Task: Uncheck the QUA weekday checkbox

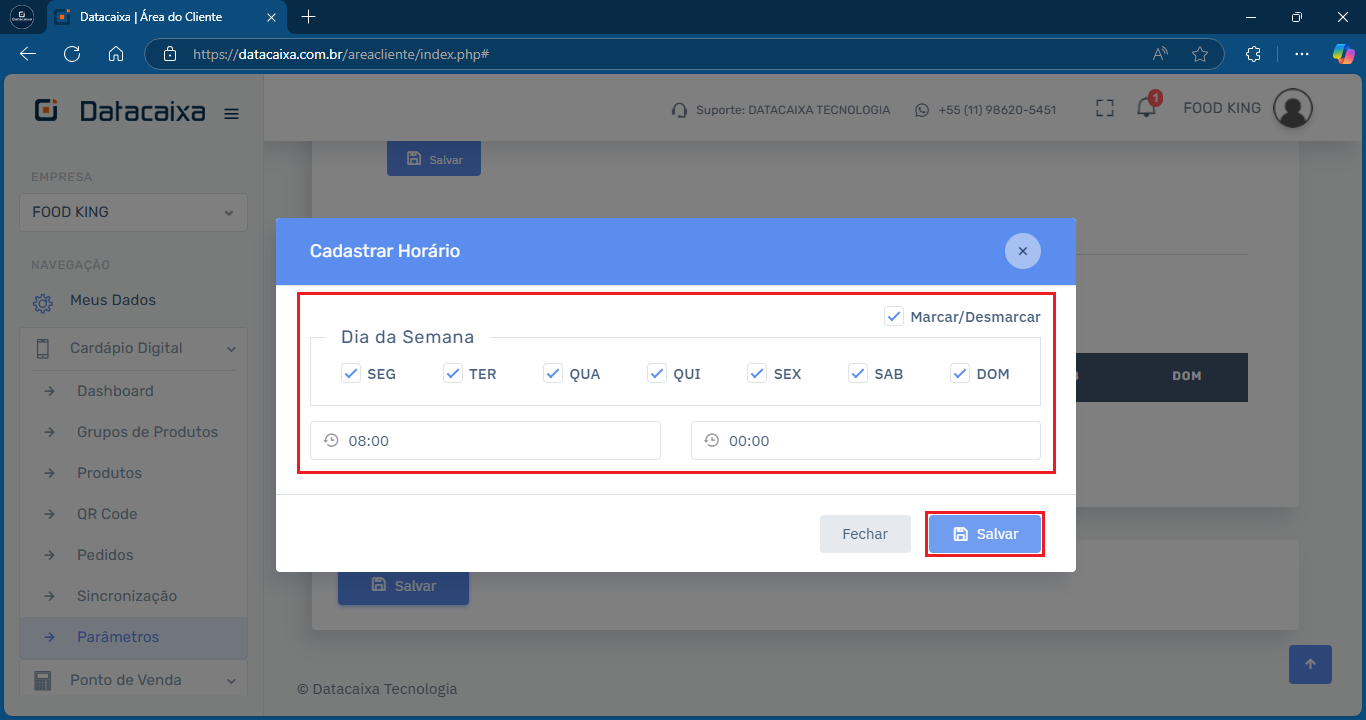Action: click(x=553, y=373)
